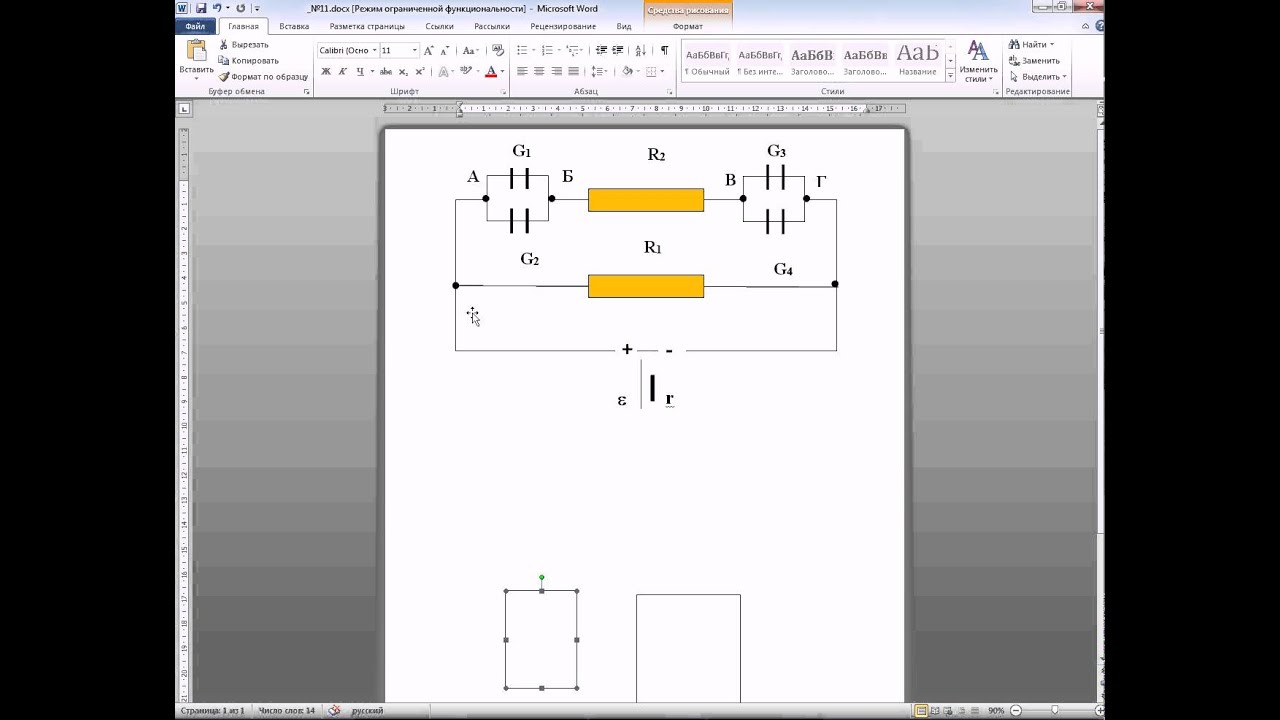Toggle paragraph marks (¶) display
The image size is (1280, 720).
[664, 50]
